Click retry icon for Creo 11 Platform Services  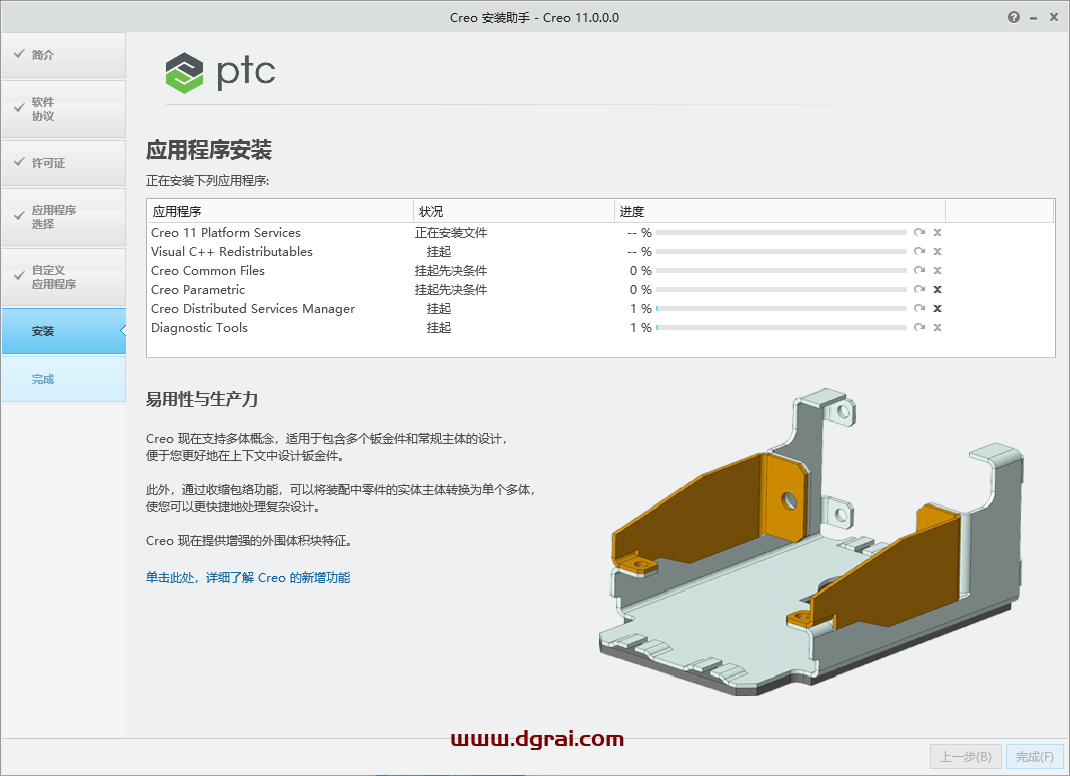pos(919,233)
